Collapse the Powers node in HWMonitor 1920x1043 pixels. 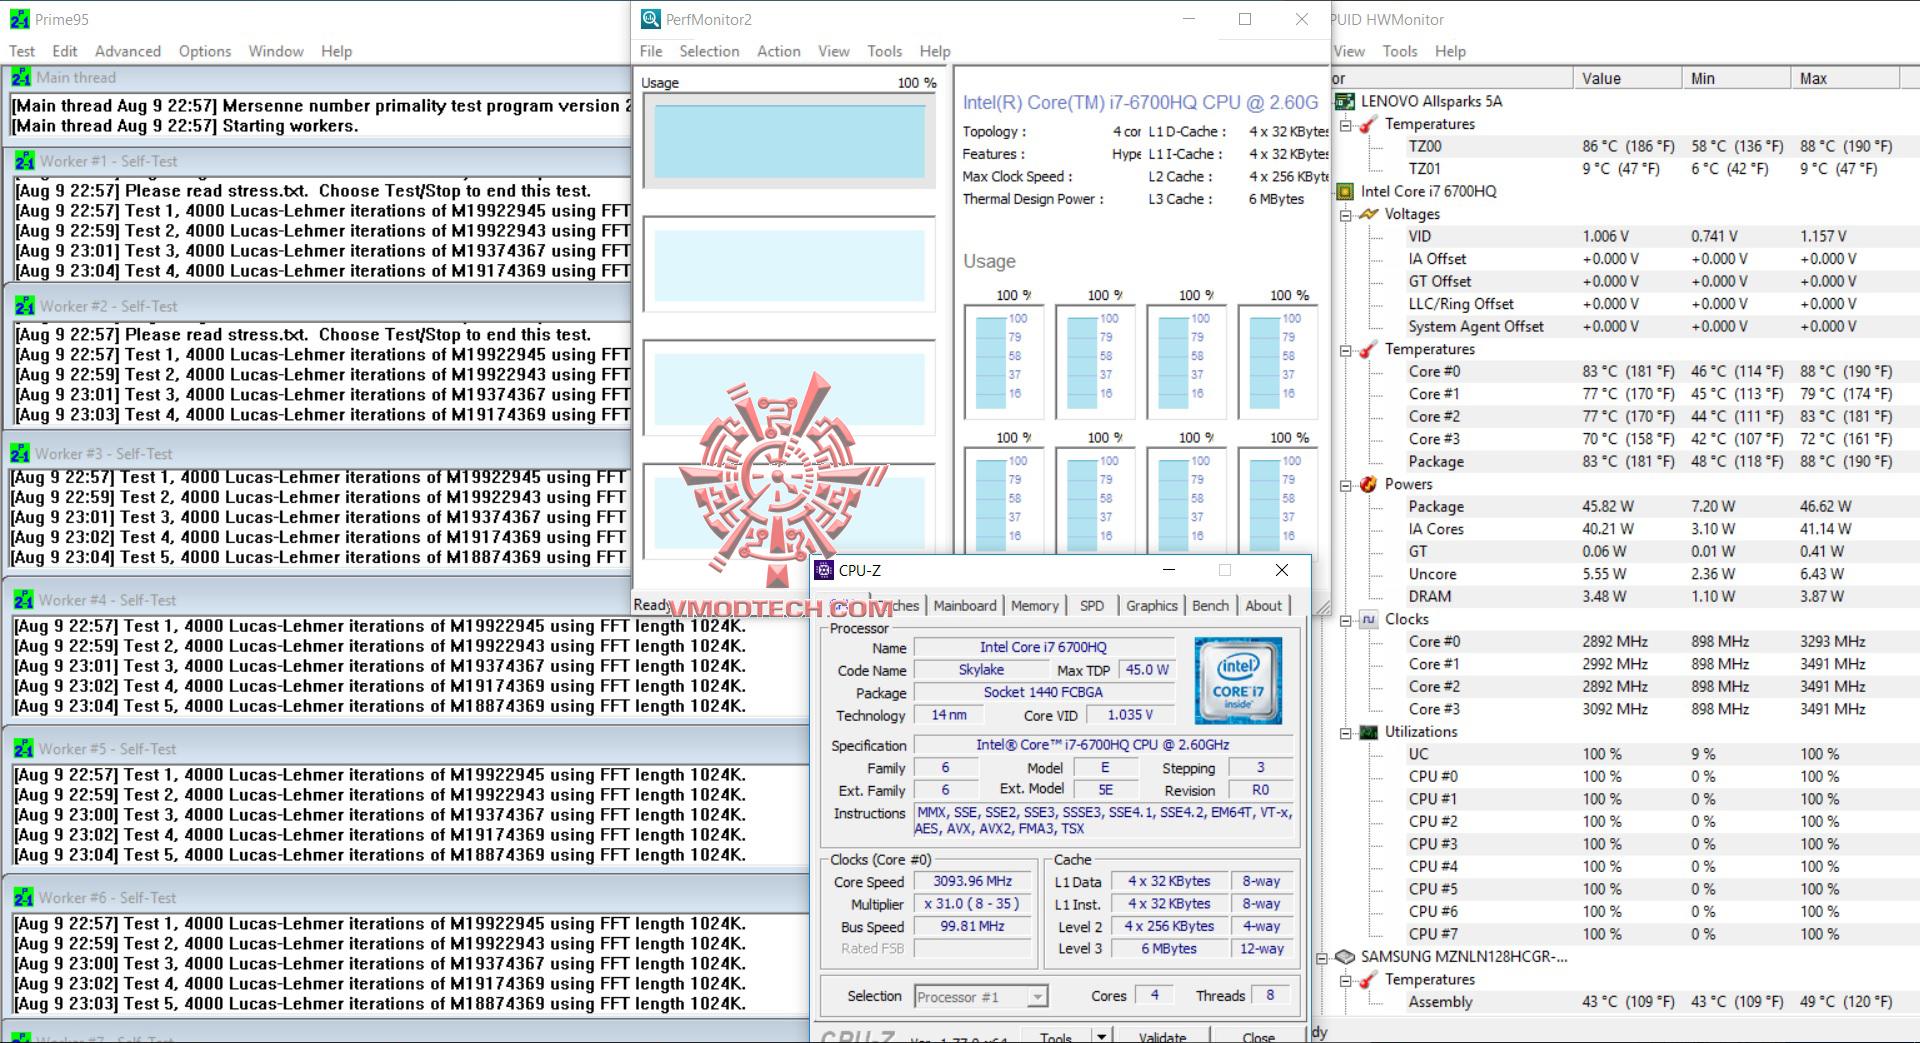point(1346,485)
